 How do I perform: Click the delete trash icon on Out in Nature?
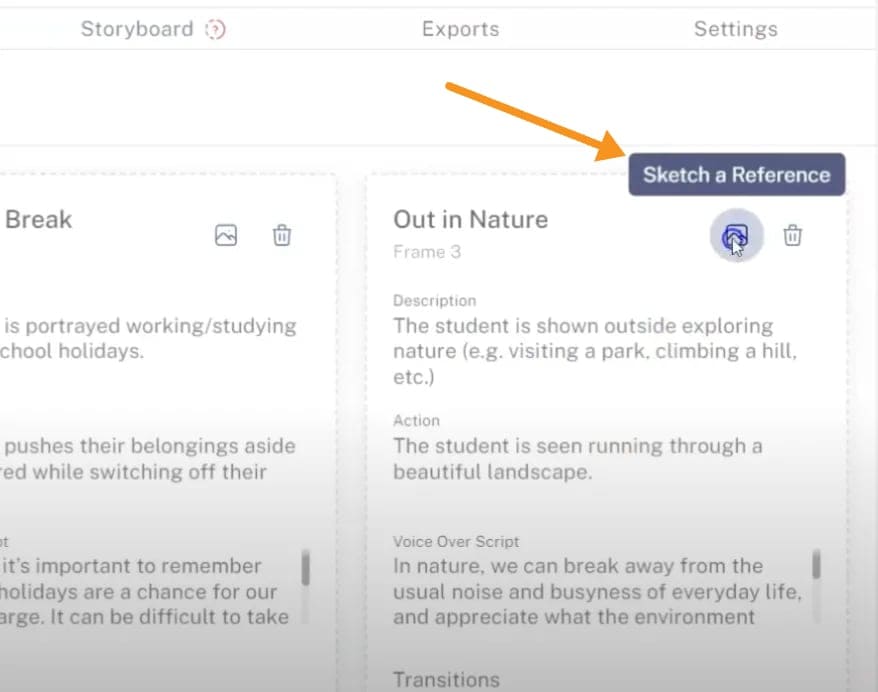tap(792, 236)
